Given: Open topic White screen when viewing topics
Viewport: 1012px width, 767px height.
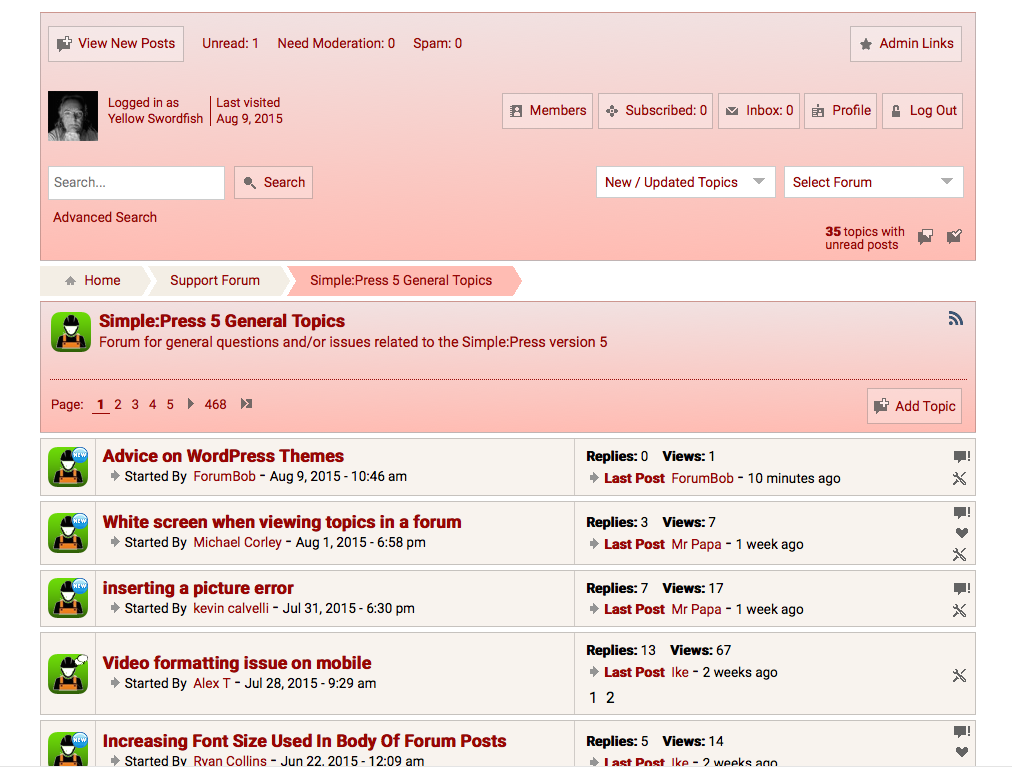Looking at the screenshot, I should click(281, 522).
